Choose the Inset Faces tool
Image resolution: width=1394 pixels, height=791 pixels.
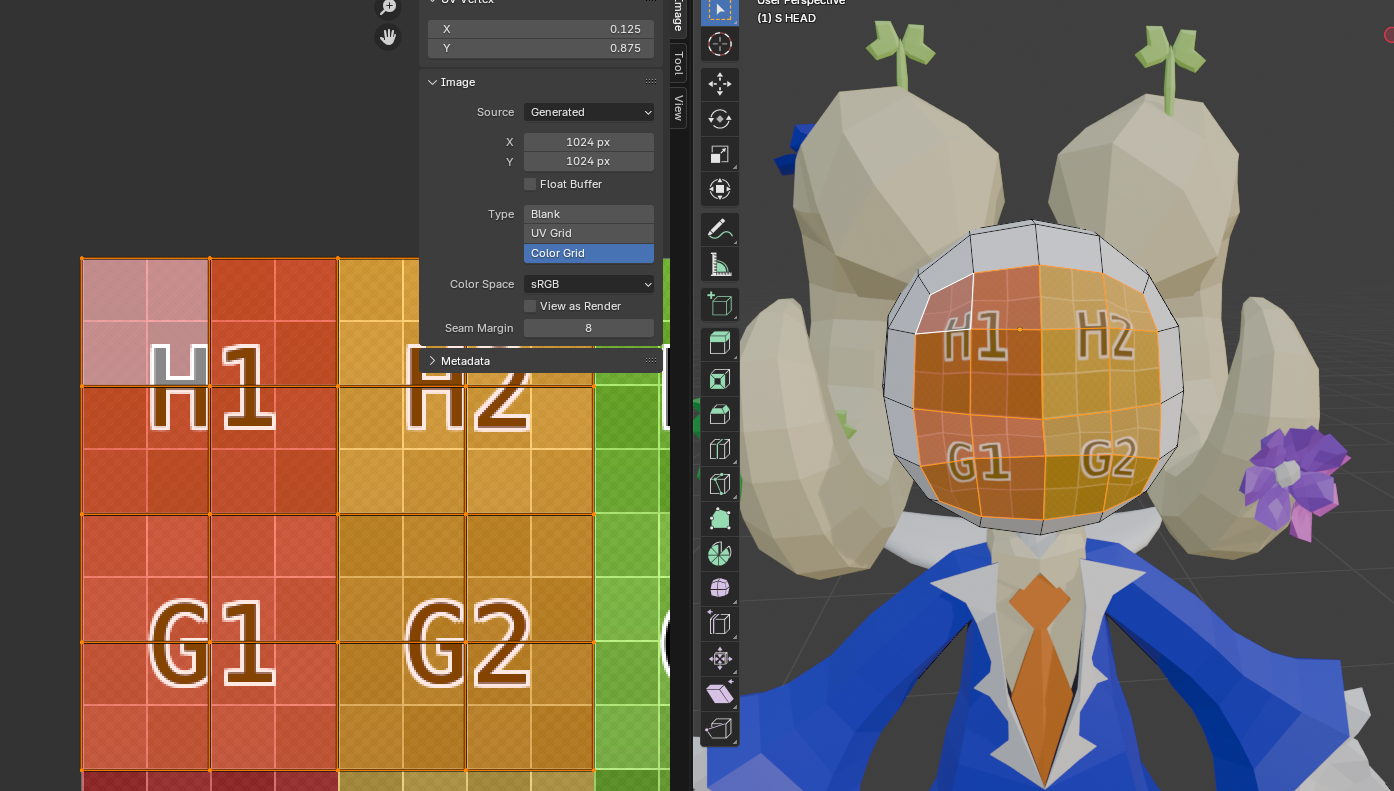720,379
